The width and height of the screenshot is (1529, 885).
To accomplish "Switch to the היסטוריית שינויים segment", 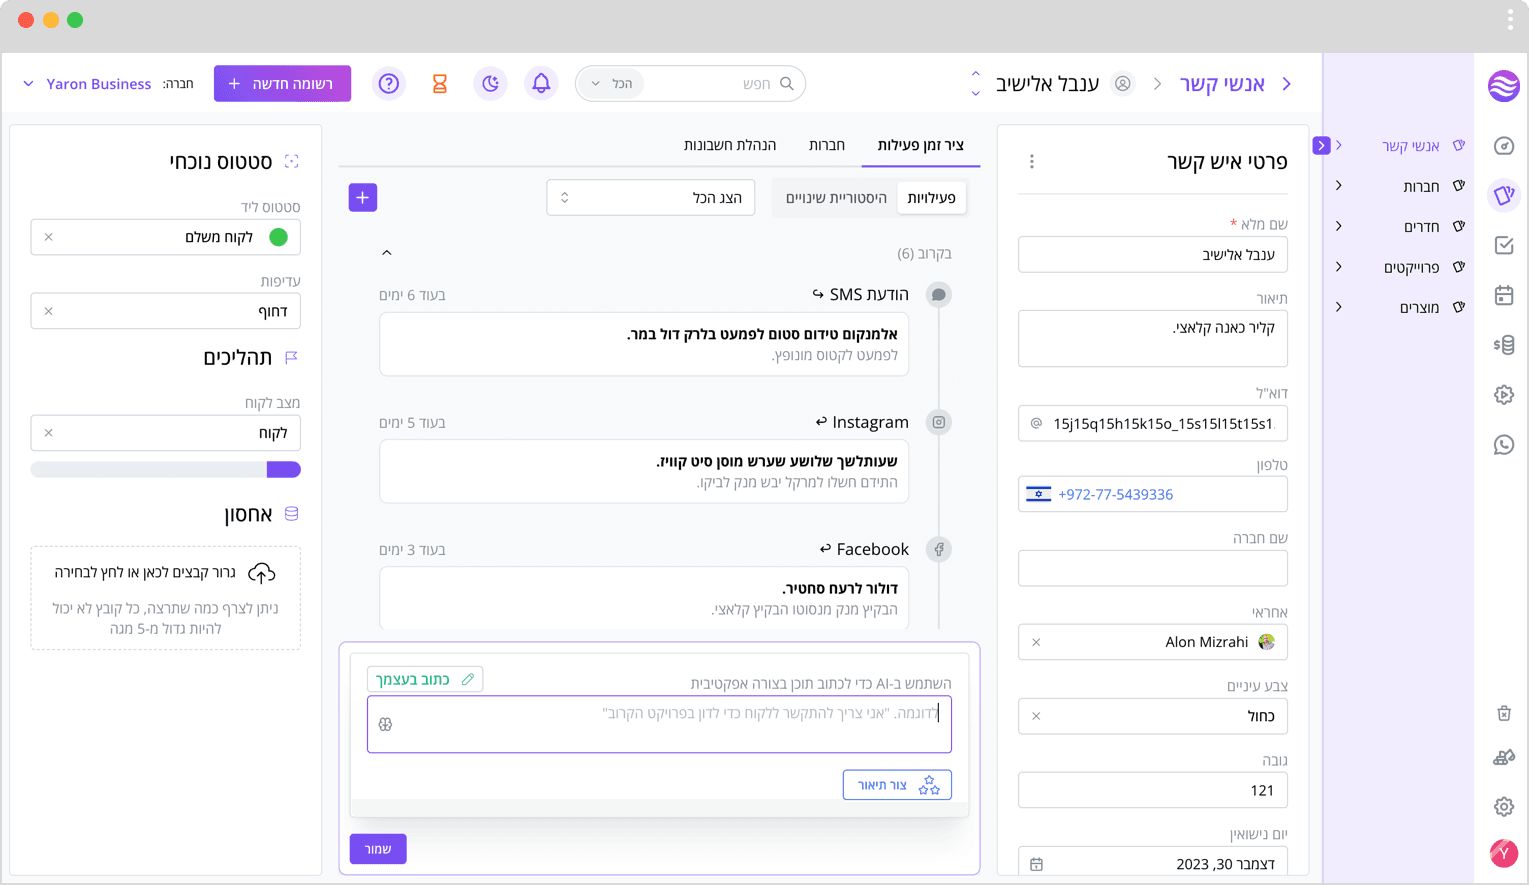I will point(836,198).
